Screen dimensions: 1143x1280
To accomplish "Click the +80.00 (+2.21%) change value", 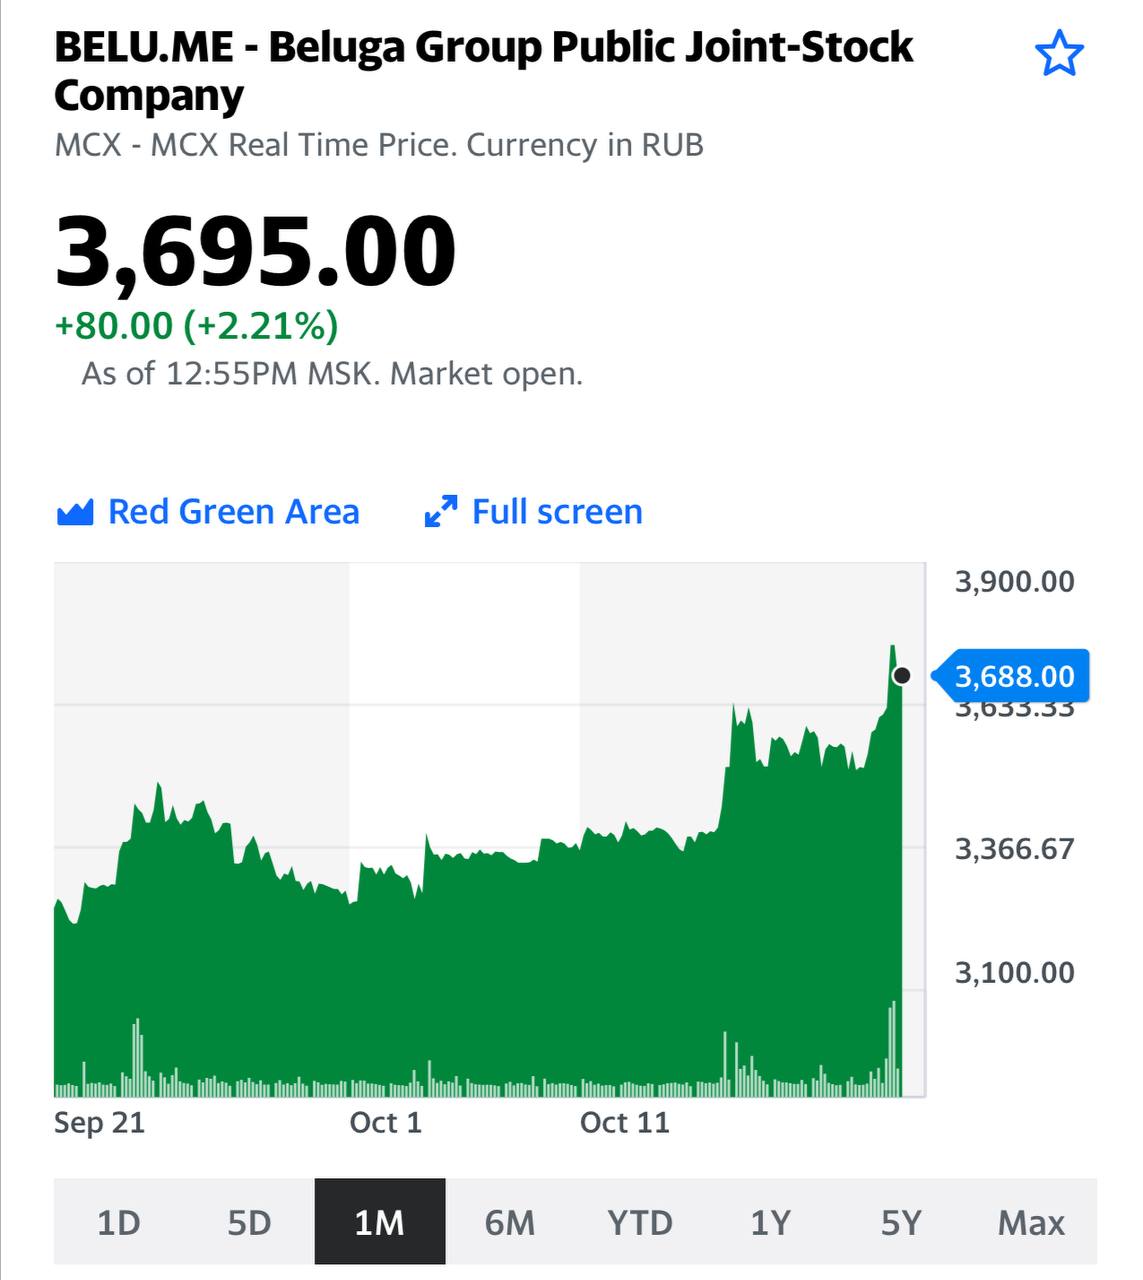I will point(196,326).
